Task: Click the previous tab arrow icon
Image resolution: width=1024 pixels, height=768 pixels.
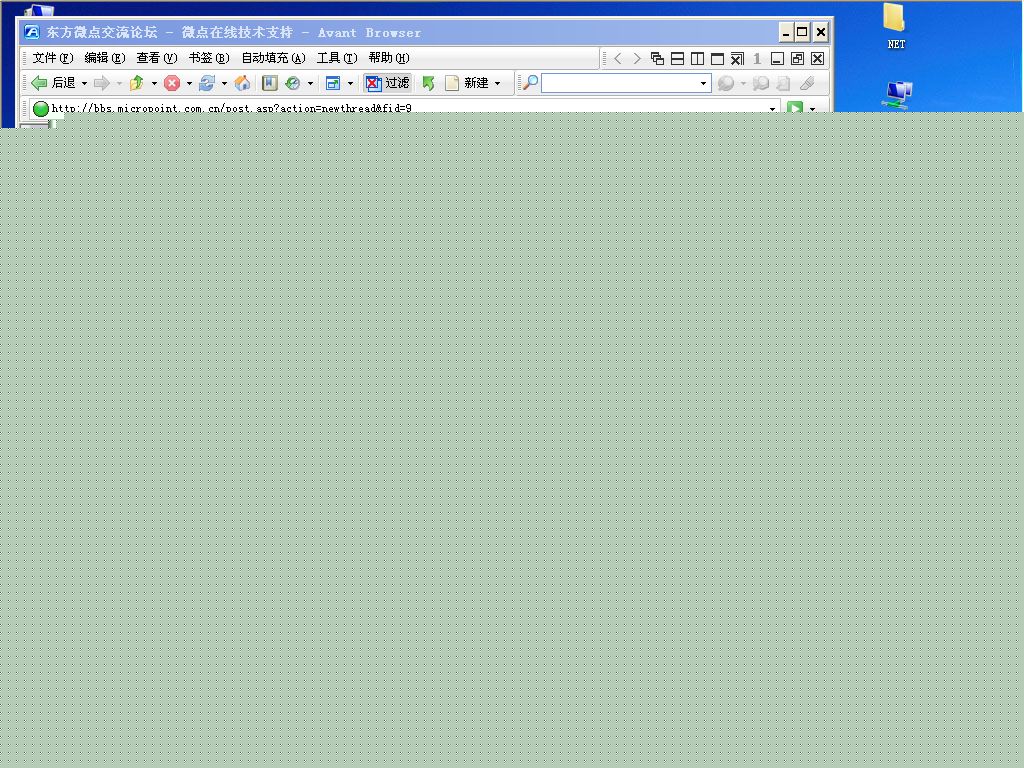Action: point(617,59)
